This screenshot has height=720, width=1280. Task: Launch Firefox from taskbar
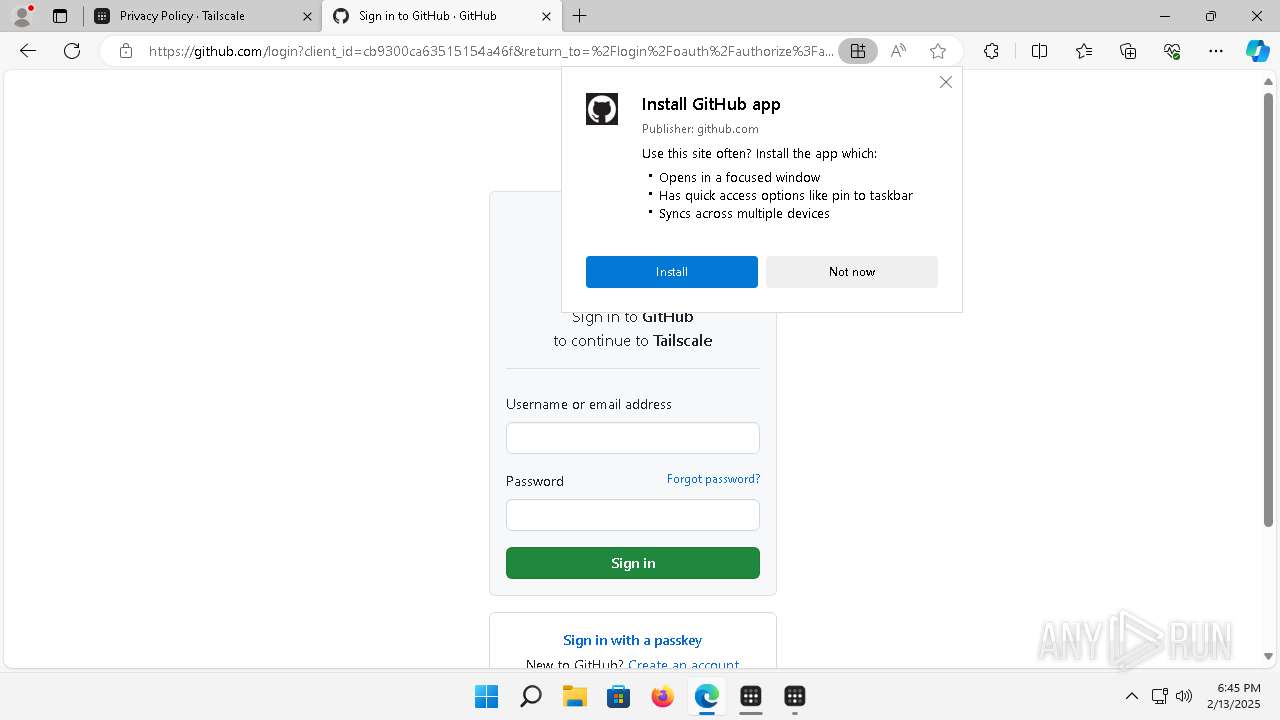coord(663,696)
